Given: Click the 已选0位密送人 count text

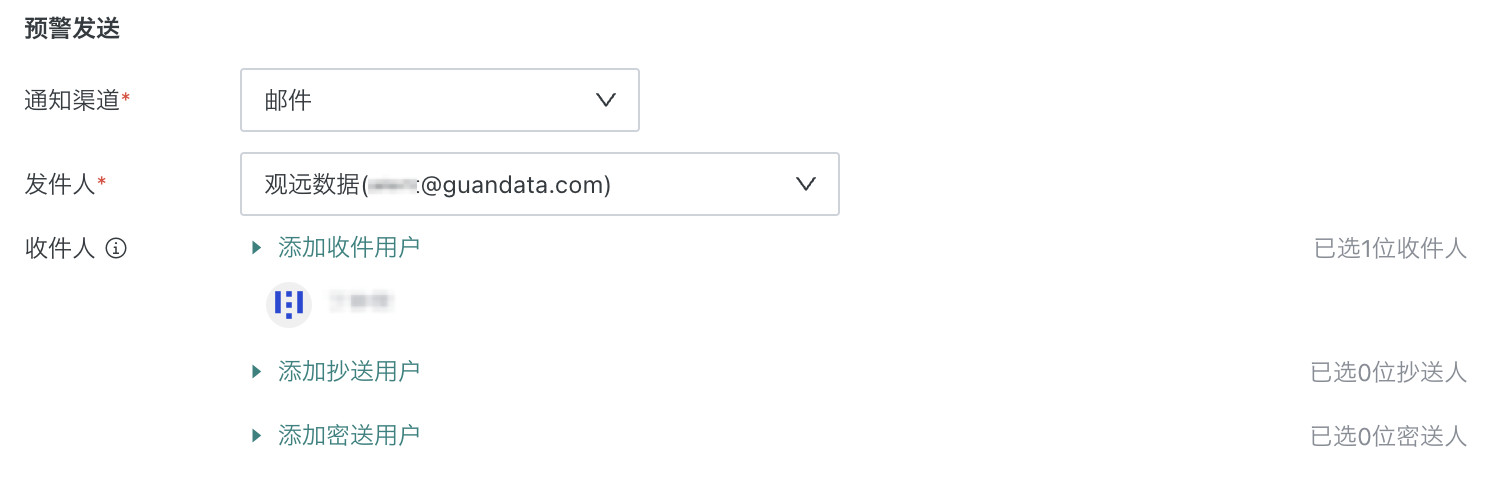Looking at the screenshot, I should click(1388, 436).
